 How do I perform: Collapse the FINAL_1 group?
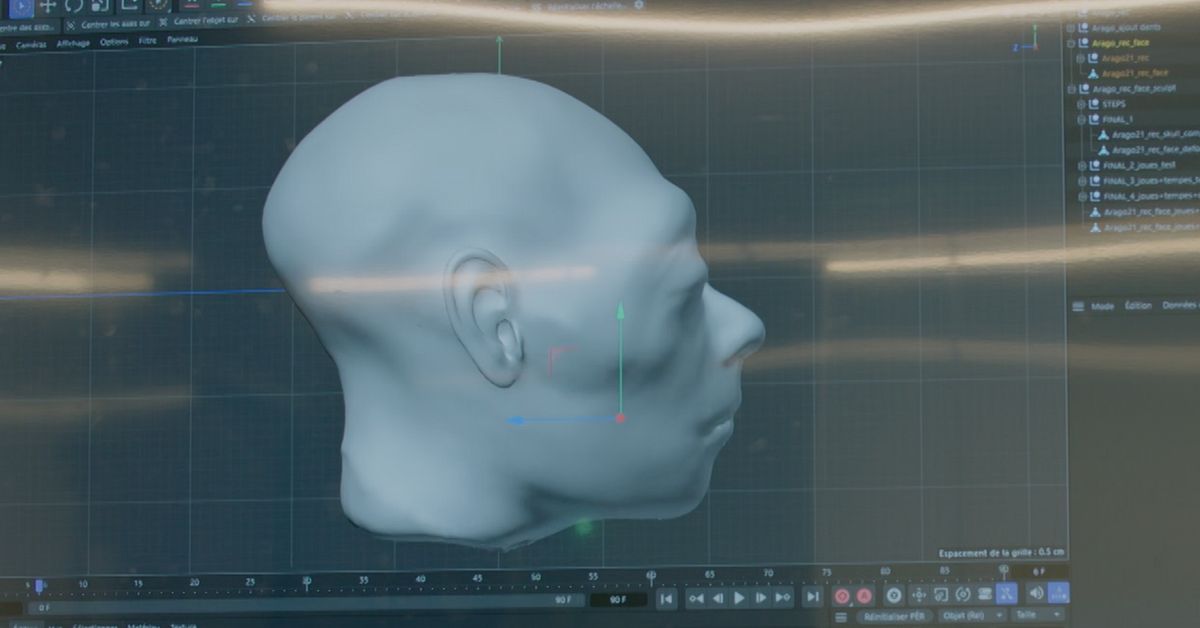[x=1081, y=119]
